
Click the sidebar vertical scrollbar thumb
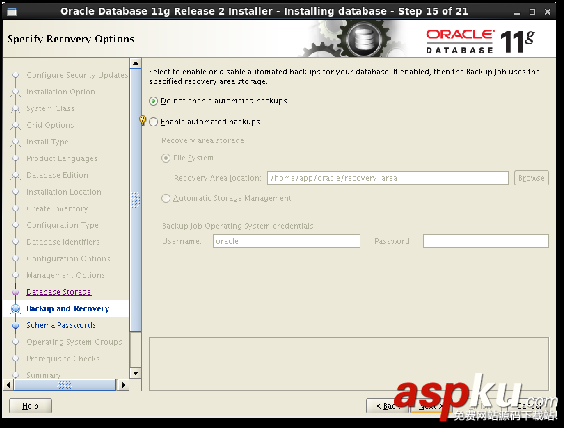[x=136, y=200]
